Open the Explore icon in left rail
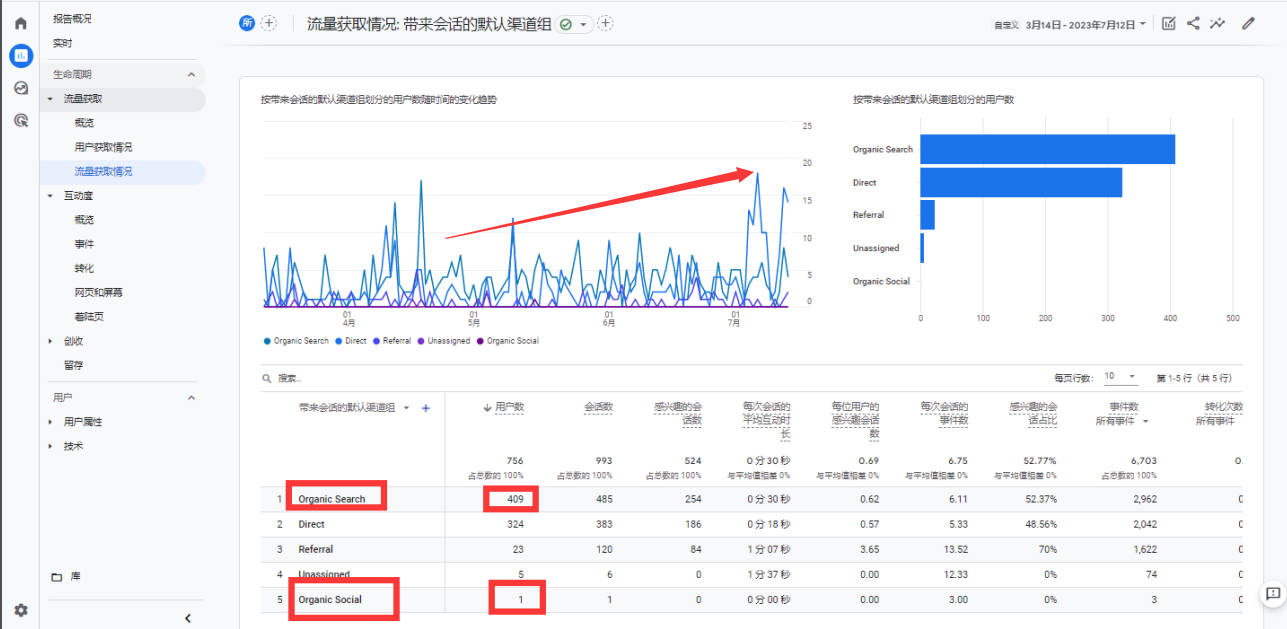The width and height of the screenshot is (1287, 629). tap(20, 88)
